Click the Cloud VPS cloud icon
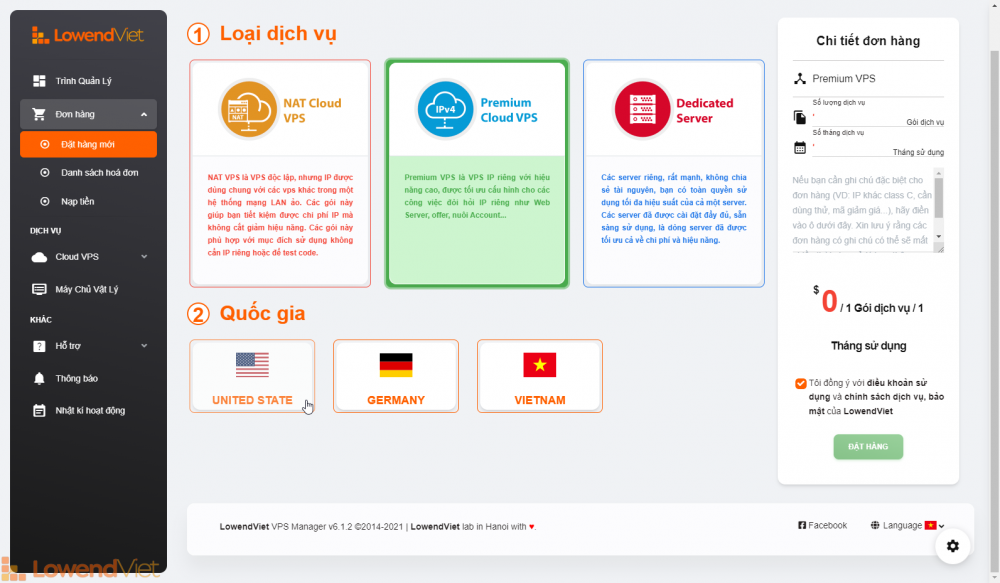The width and height of the screenshot is (1000, 583). (39, 257)
